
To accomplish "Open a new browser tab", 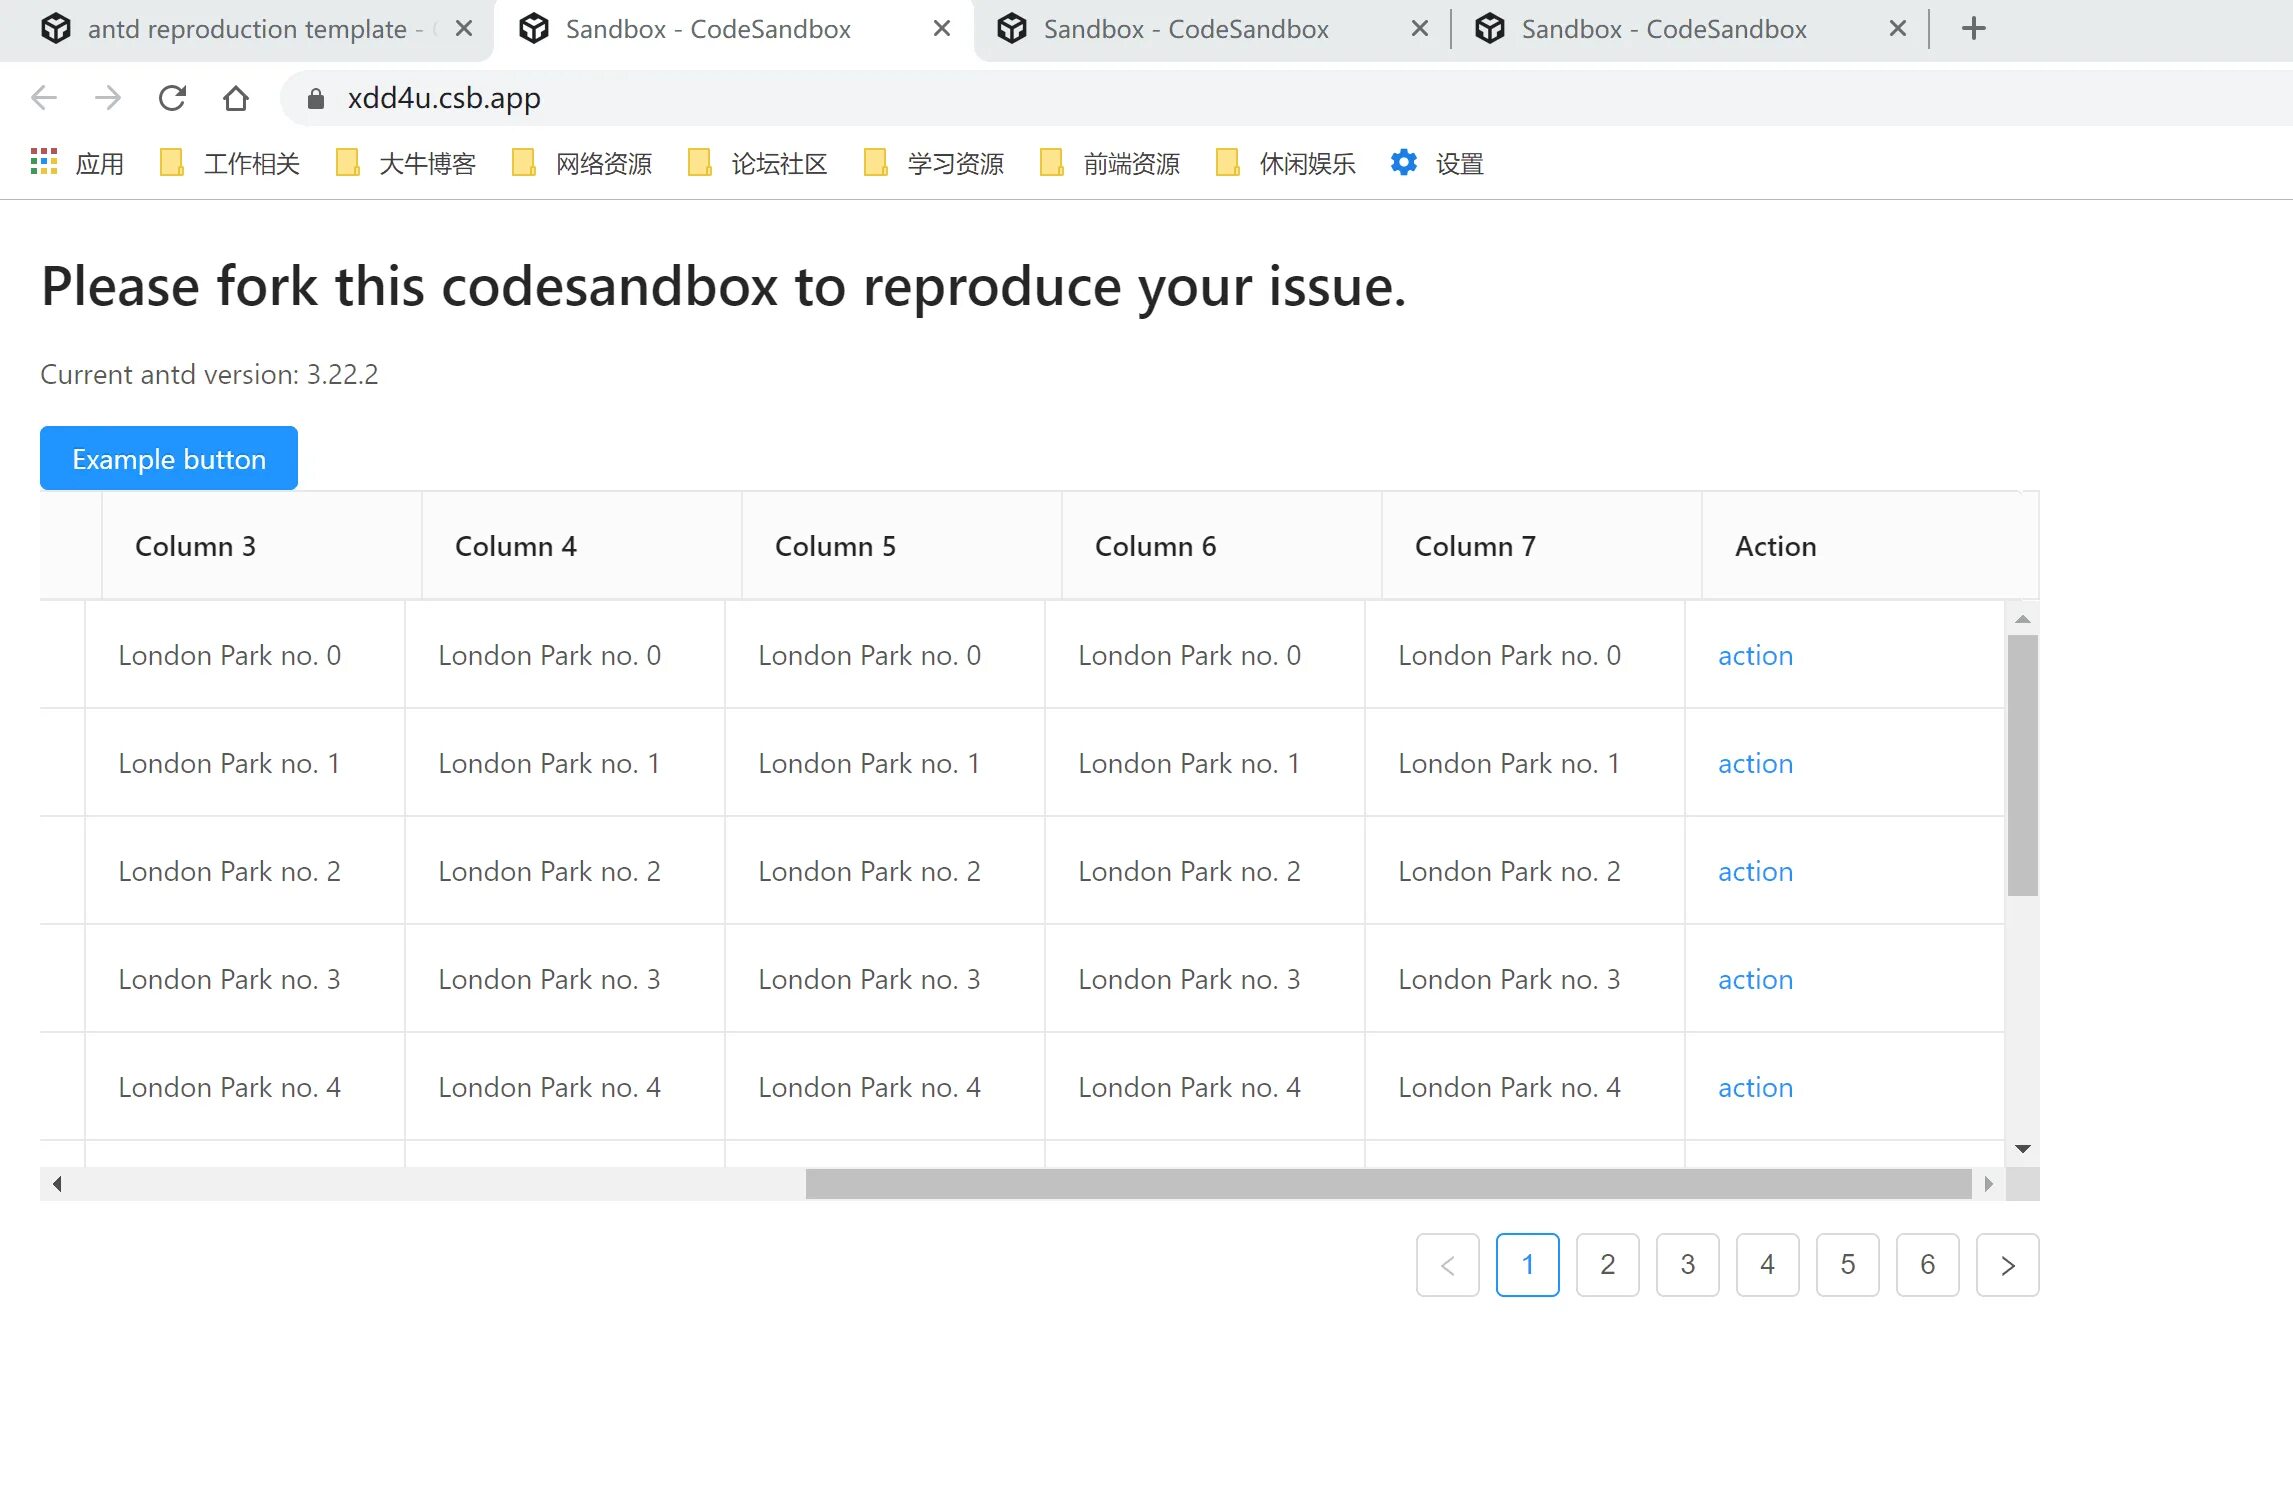I will (x=1973, y=29).
